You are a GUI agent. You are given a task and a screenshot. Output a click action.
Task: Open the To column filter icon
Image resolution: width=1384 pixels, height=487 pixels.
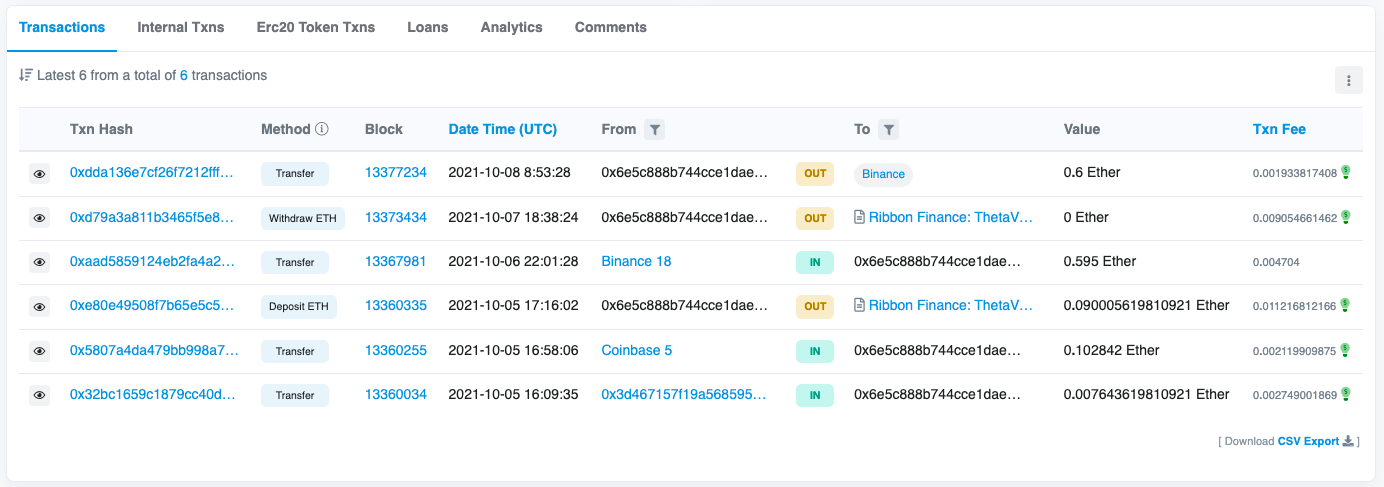[x=888, y=129]
